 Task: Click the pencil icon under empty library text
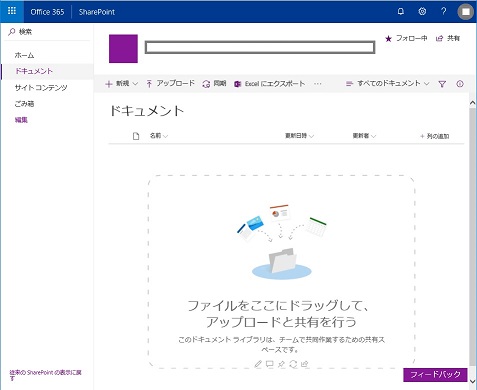click(x=258, y=364)
